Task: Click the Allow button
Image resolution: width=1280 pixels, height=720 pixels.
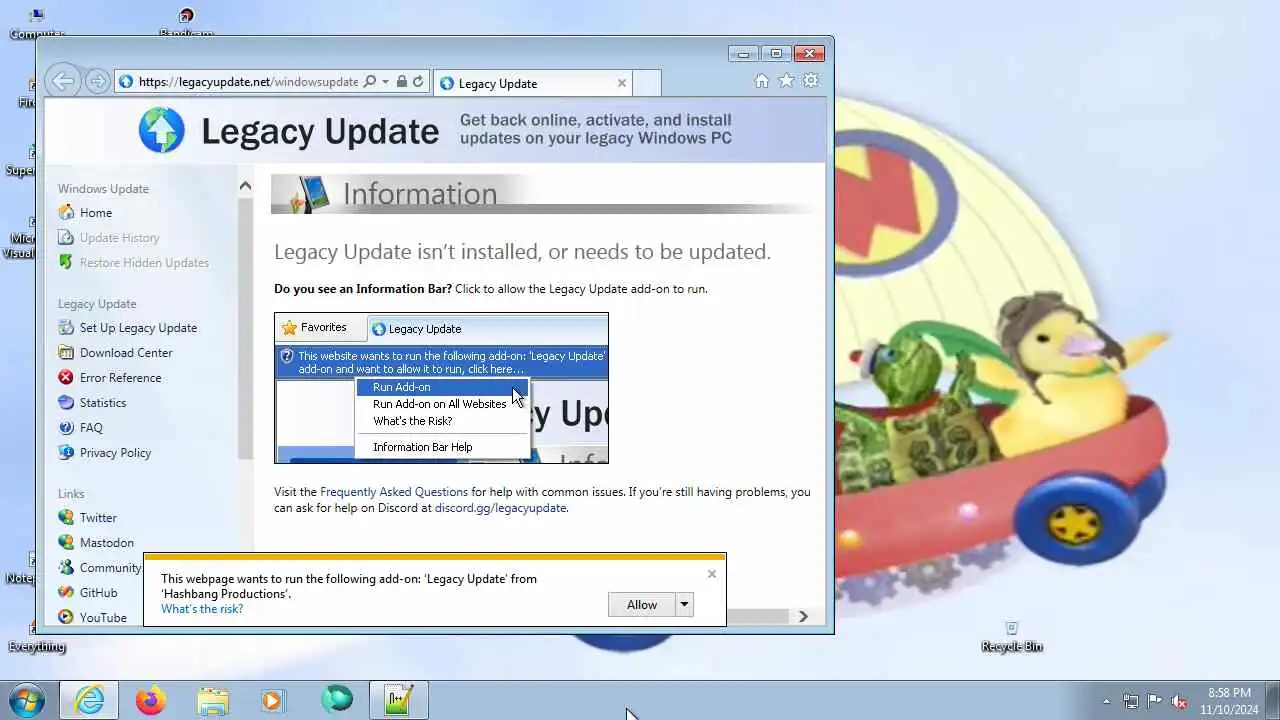Action: (642, 604)
